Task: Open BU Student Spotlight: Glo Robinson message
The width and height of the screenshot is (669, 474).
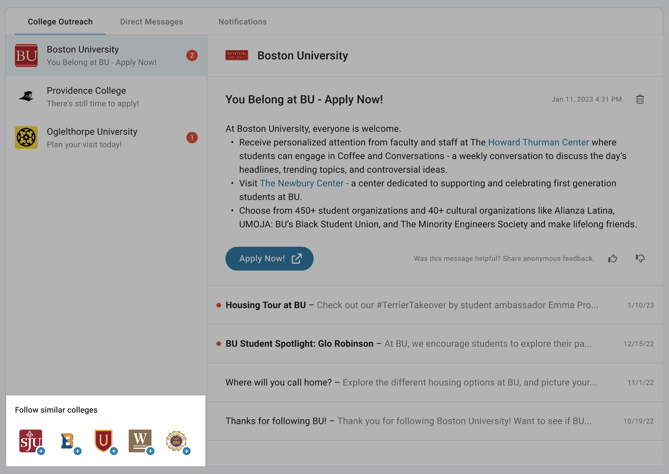Action: click(435, 343)
